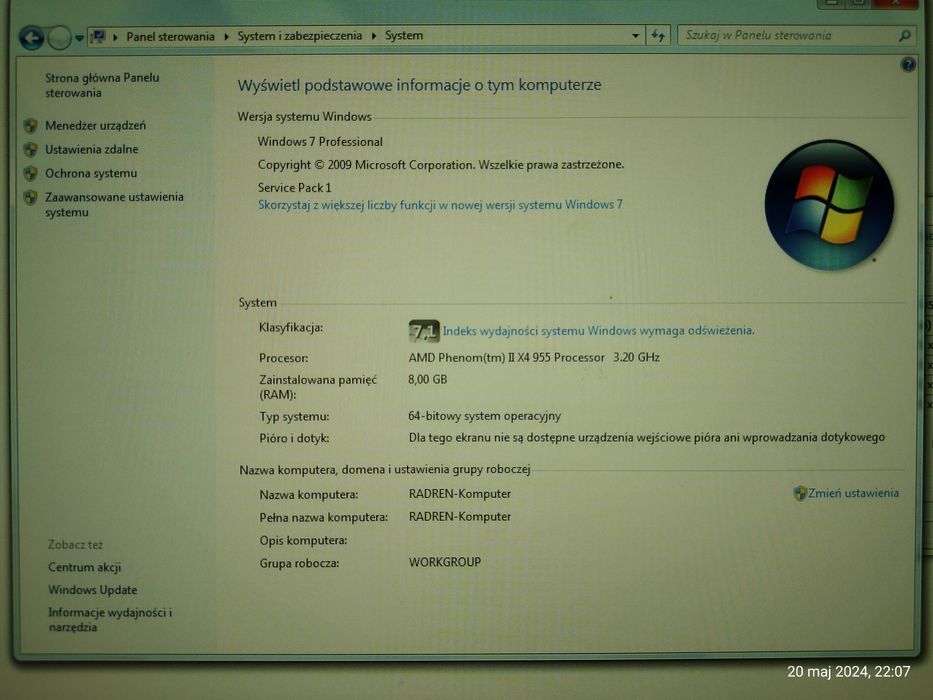Click shield icon next to Menedżer urządzeń
The height and width of the screenshot is (700, 933).
(31, 126)
